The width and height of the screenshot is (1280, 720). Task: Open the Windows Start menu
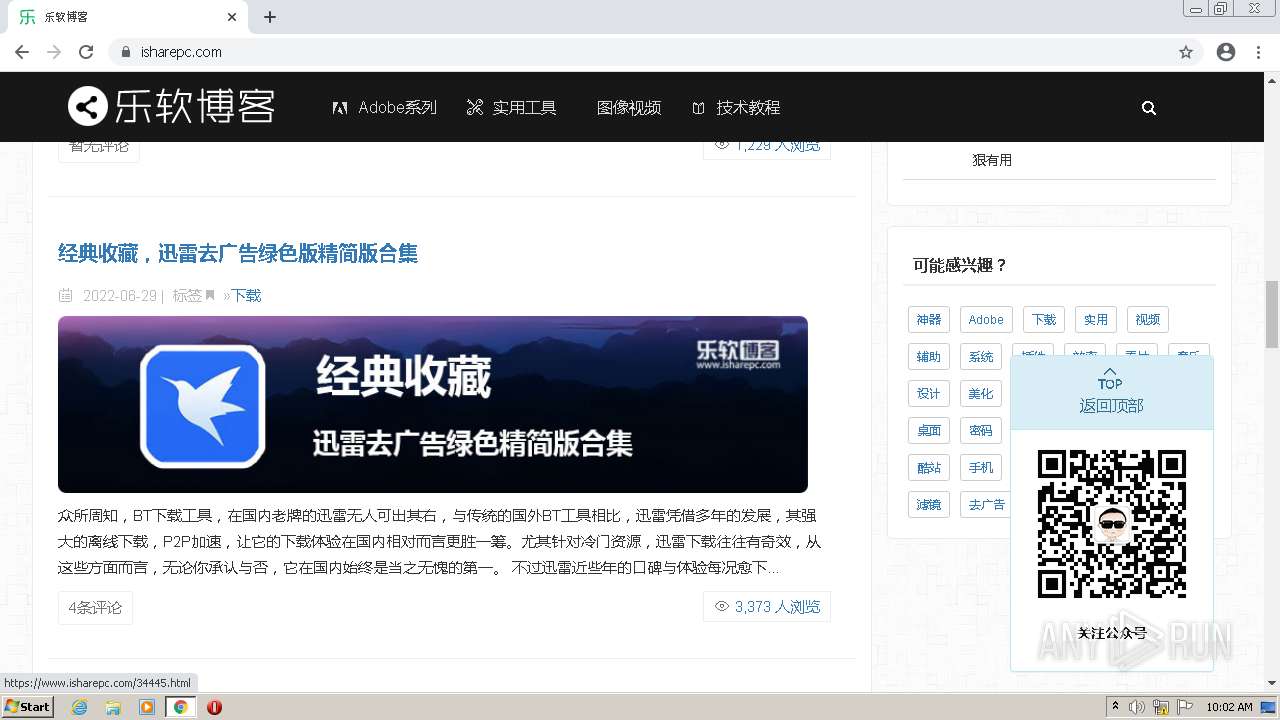27,707
